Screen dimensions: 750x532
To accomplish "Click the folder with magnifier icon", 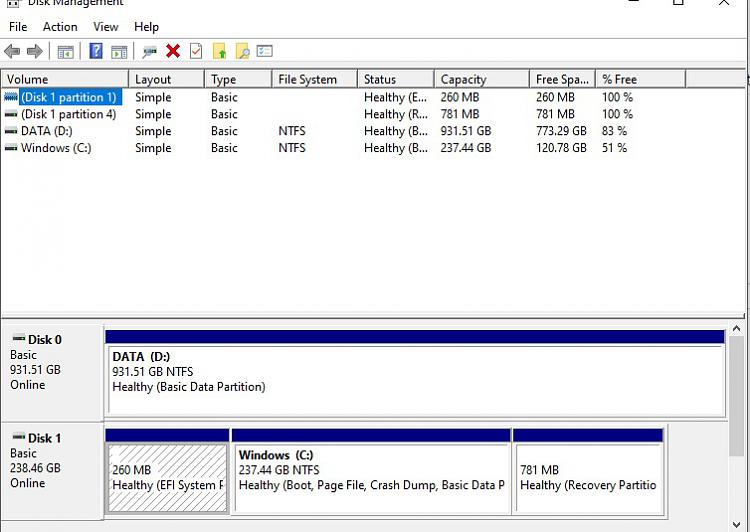I will coord(243,51).
